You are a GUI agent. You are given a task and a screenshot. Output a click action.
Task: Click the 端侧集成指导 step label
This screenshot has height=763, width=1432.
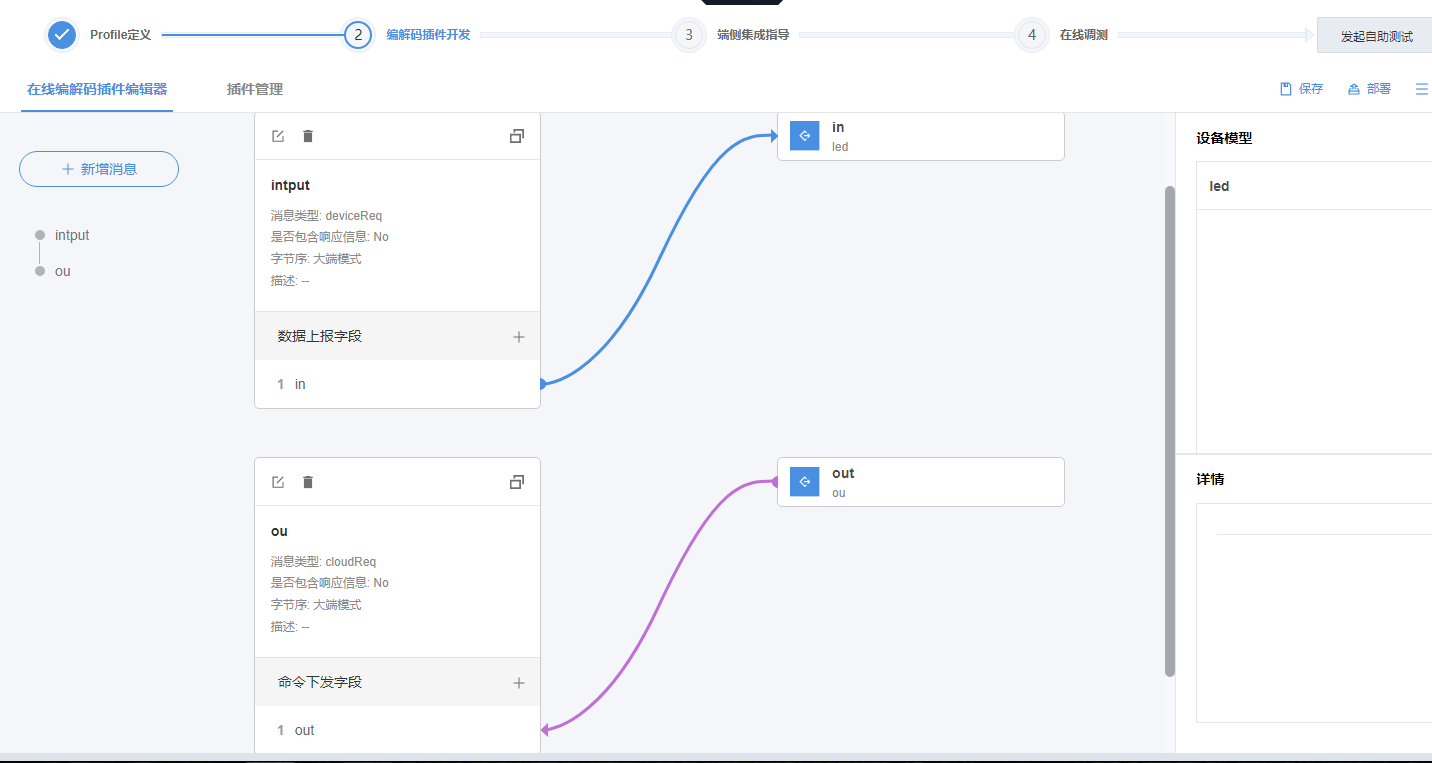click(x=753, y=35)
